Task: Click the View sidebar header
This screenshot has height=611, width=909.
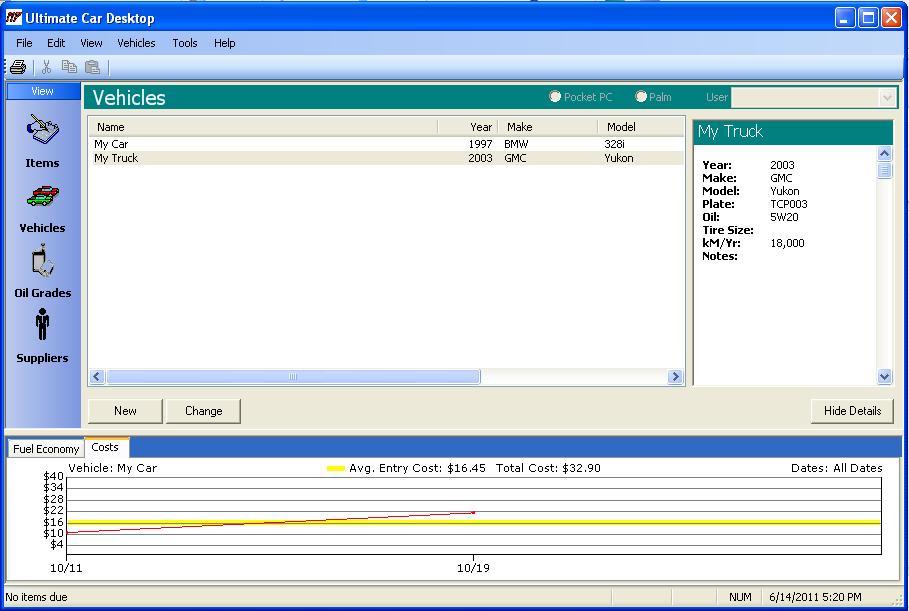Action: coord(43,91)
